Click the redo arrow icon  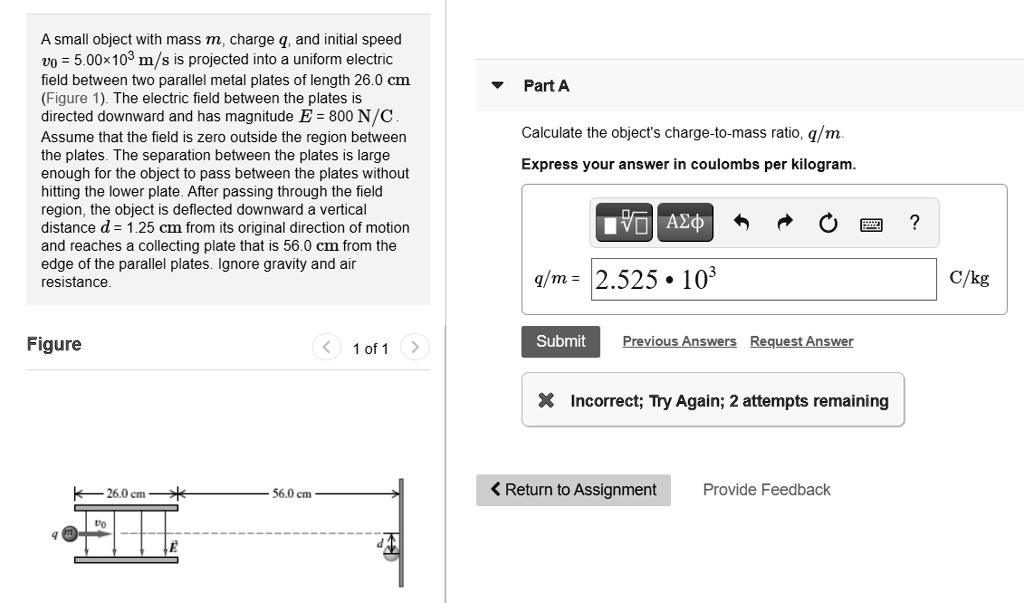[x=784, y=223]
